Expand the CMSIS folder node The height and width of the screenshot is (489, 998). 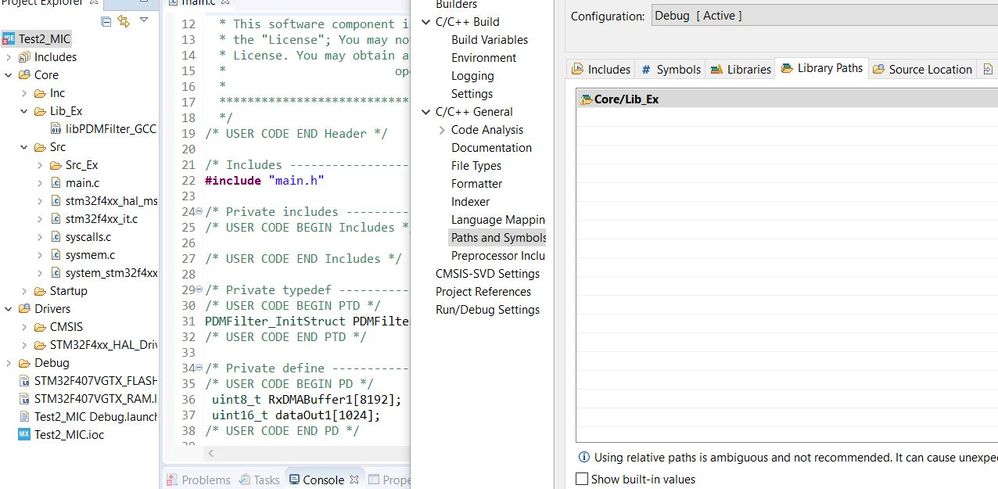coord(24,327)
